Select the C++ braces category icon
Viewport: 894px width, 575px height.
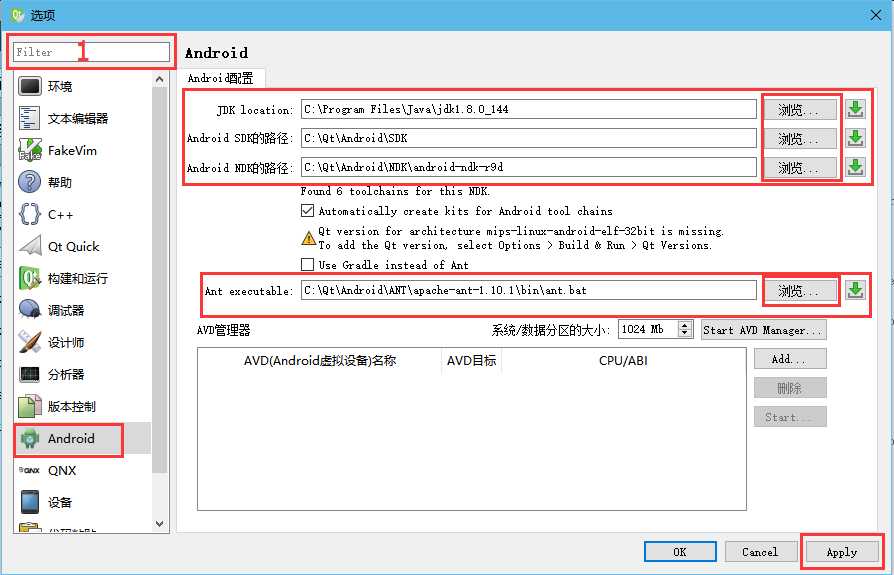(x=30, y=214)
